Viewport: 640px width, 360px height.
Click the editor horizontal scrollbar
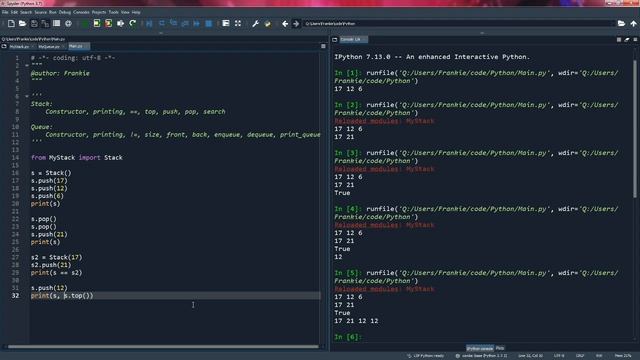(163, 347)
